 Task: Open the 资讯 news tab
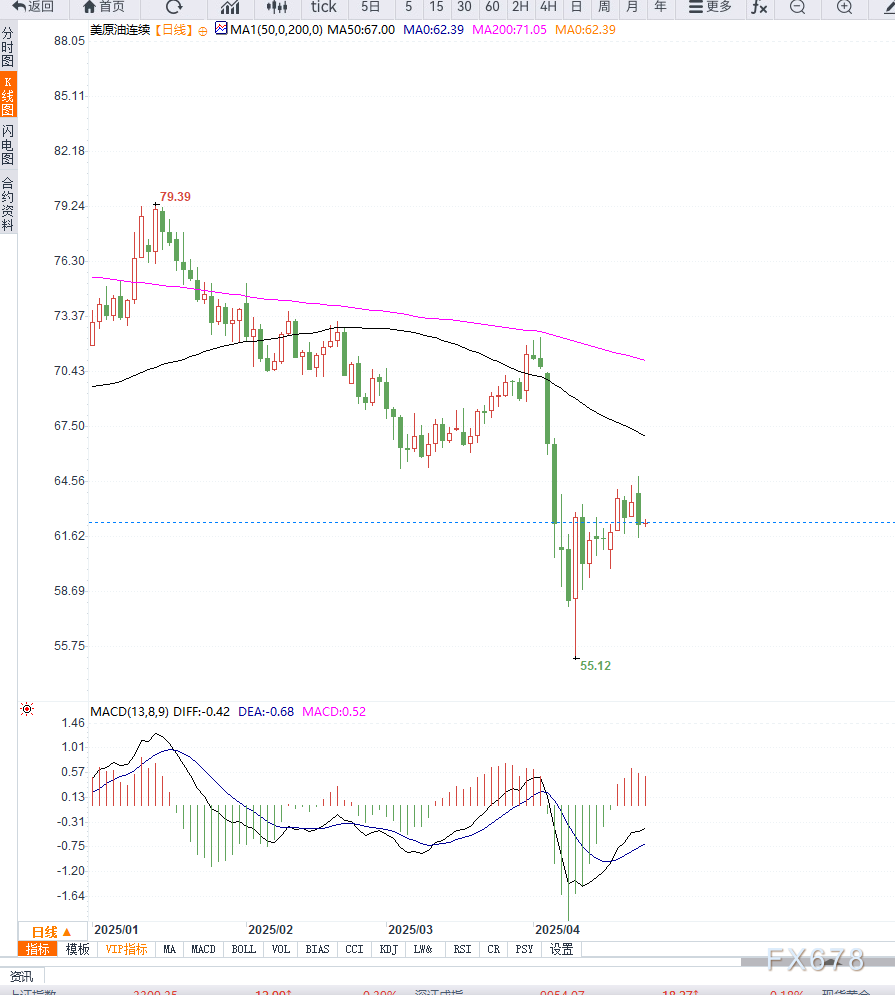click(x=21, y=976)
